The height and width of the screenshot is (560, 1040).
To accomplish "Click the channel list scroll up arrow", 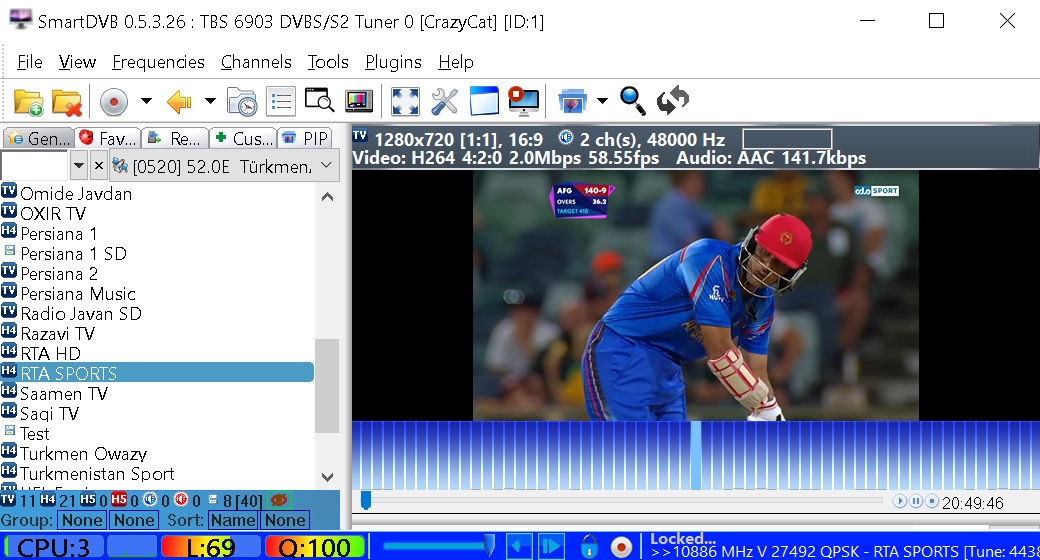I will [327, 196].
